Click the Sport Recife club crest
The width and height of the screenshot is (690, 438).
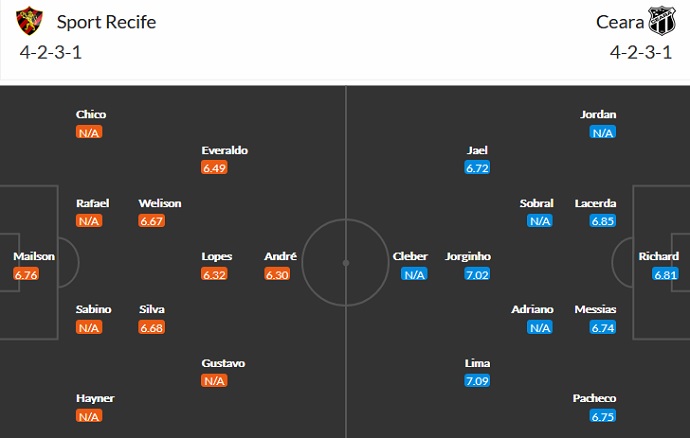coord(33,22)
